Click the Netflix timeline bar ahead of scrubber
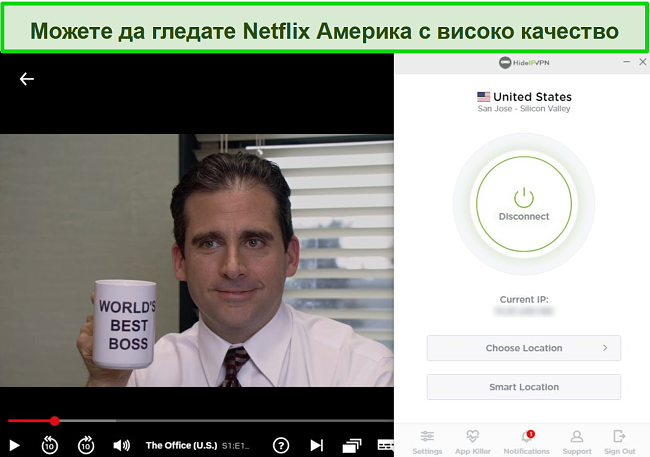The width and height of the screenshot is (650, 457). 226,421
